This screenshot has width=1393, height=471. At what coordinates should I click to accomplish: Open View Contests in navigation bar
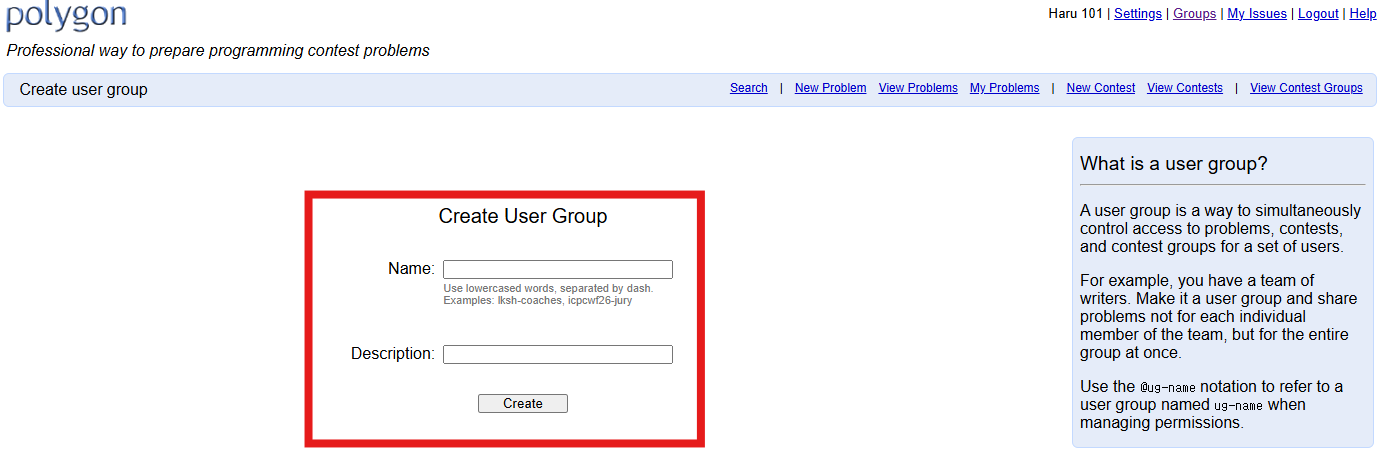[x=1185, y=88]
